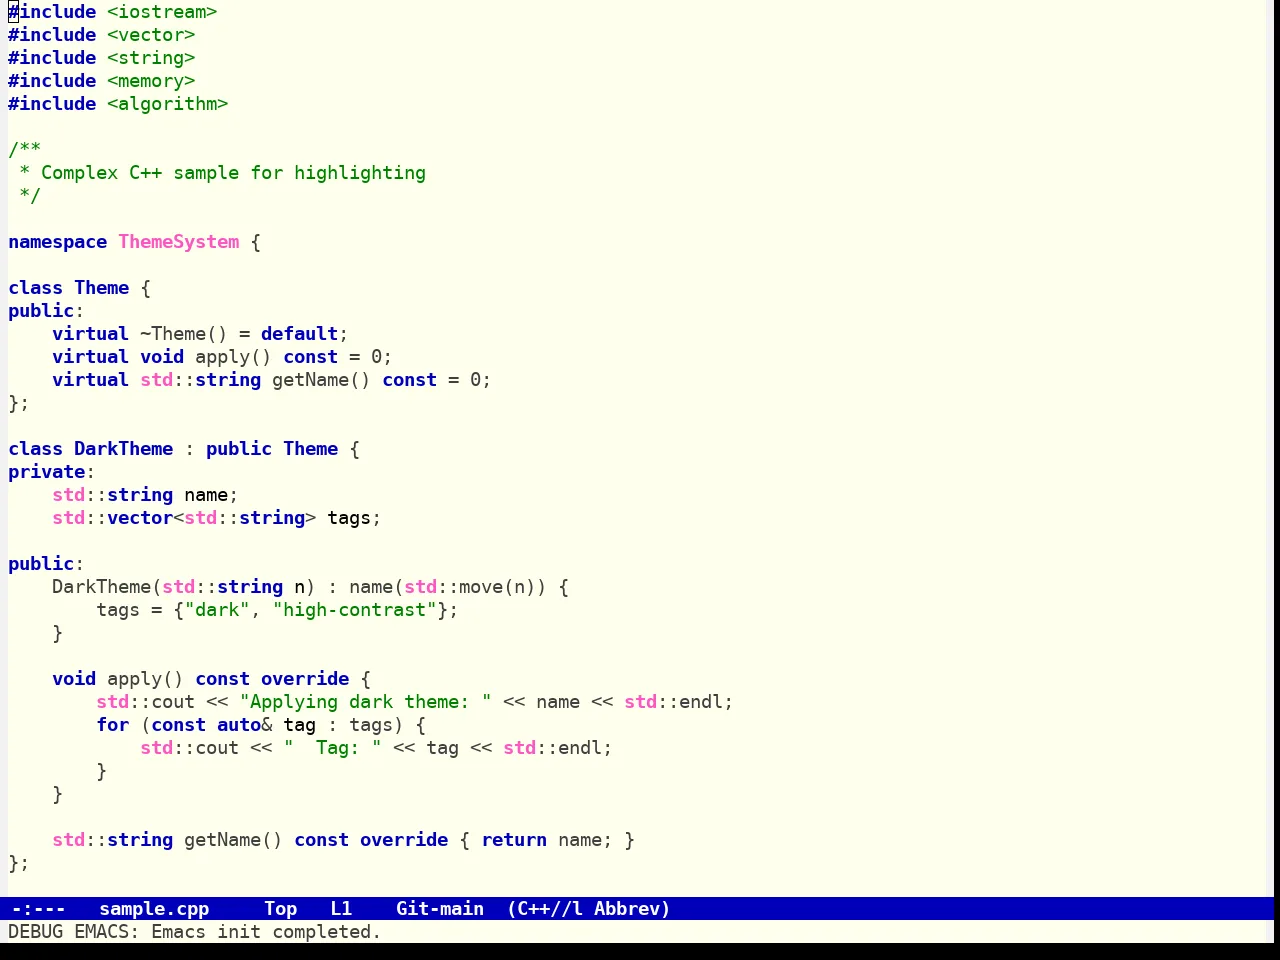Place cursor on '#include <iostream>' line
The image size is (1280, 960).
click(x=112, y=12)
